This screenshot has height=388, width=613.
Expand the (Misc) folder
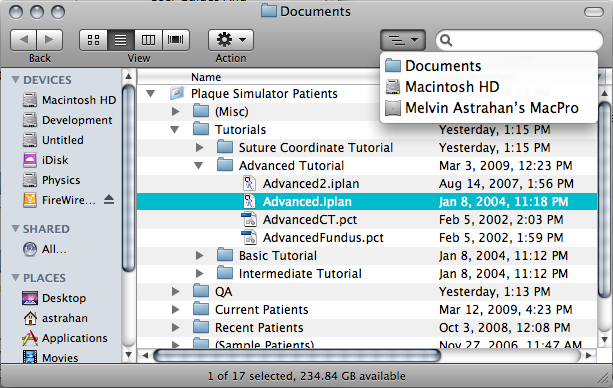tap(176, 111)
